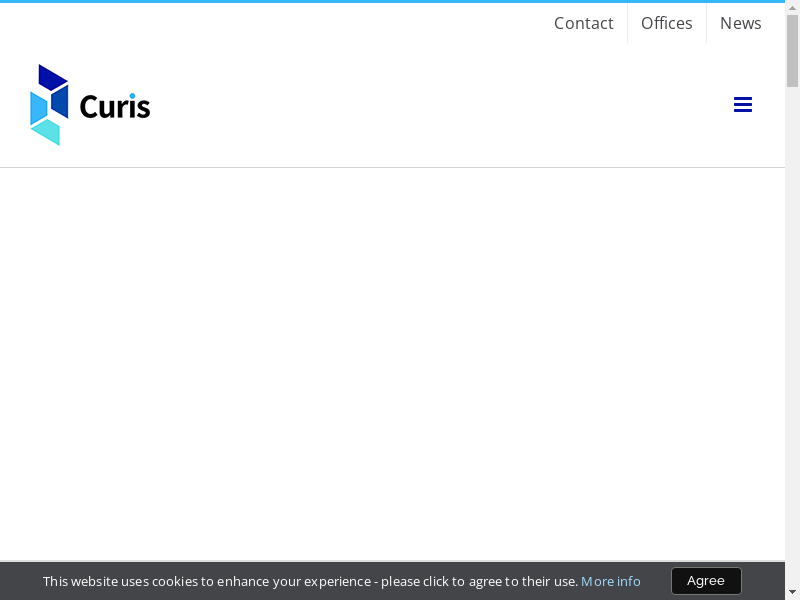
Task: Open the hamburger navigation menu
Action: [x=742, y=105]
